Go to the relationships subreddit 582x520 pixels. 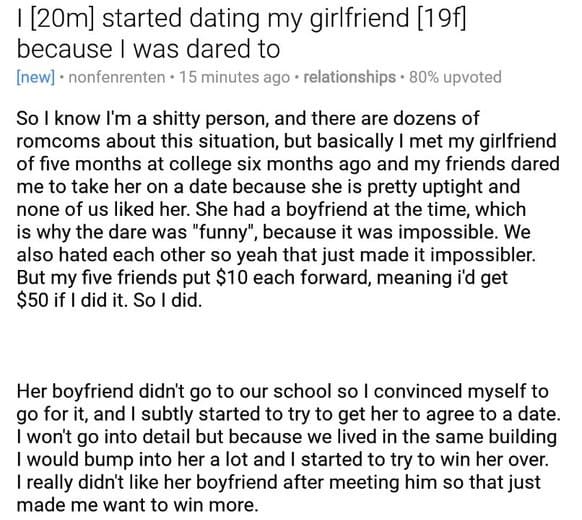(350, 77)
